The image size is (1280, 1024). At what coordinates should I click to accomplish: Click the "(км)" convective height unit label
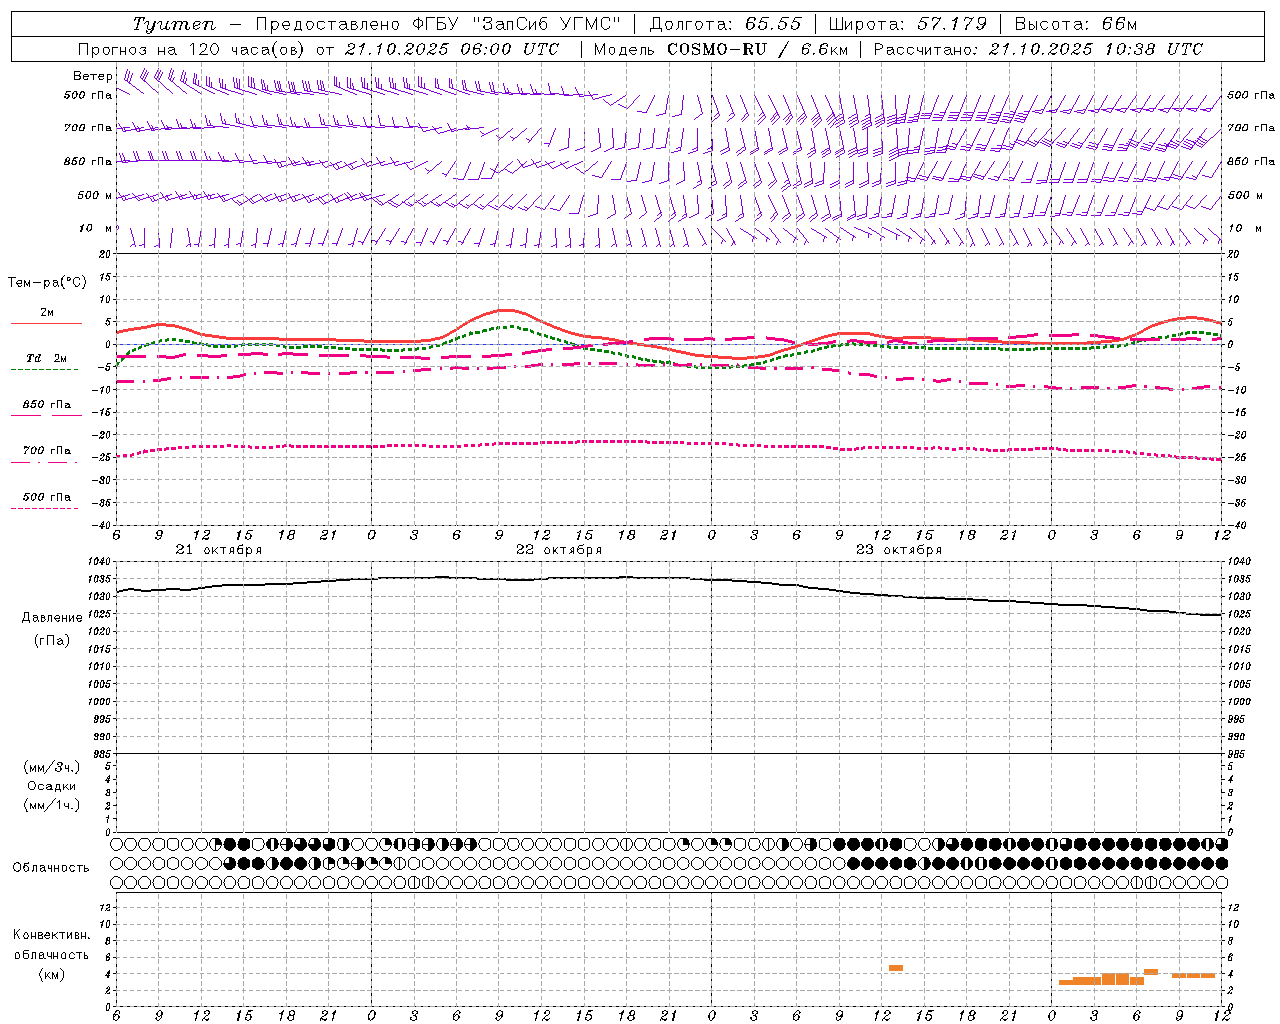coord(52,975)
